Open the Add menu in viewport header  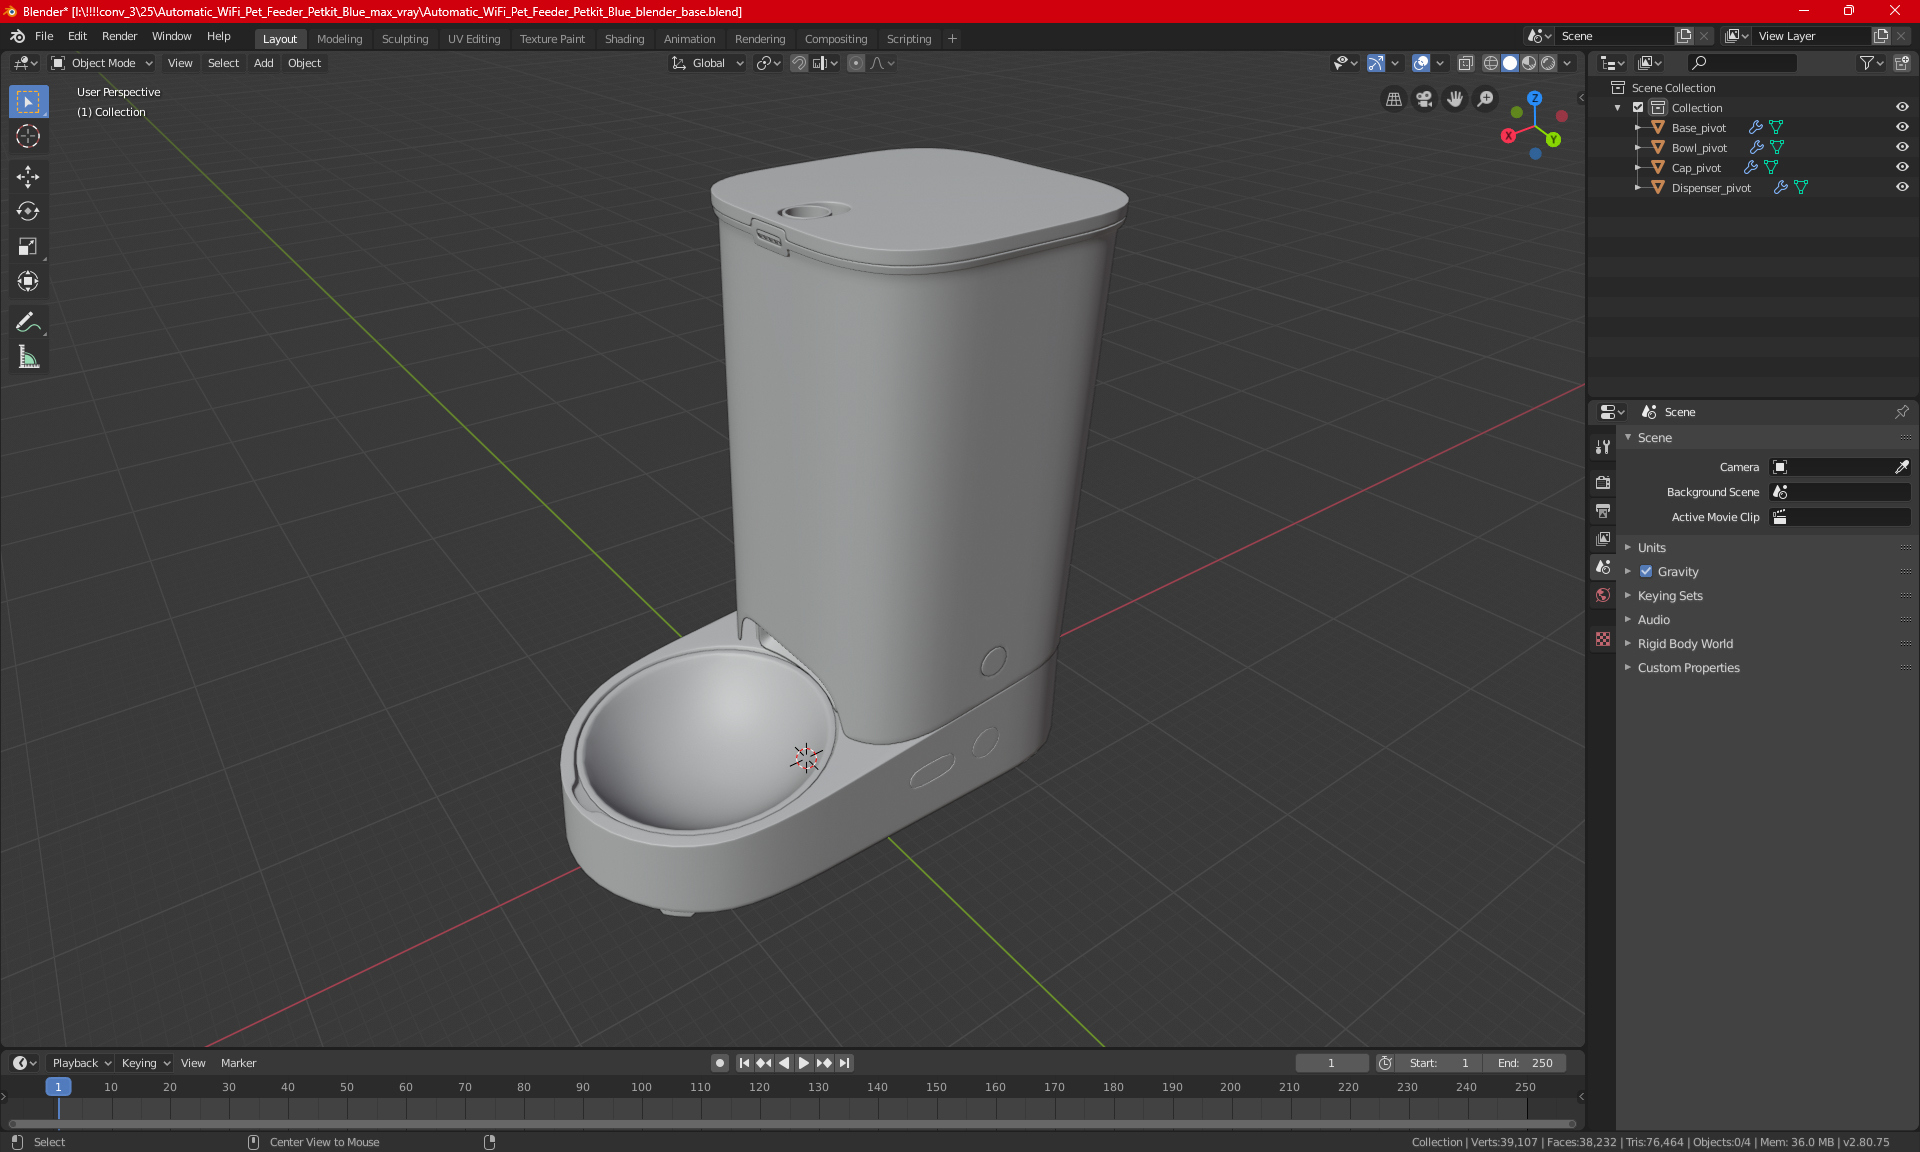point(263,63)
